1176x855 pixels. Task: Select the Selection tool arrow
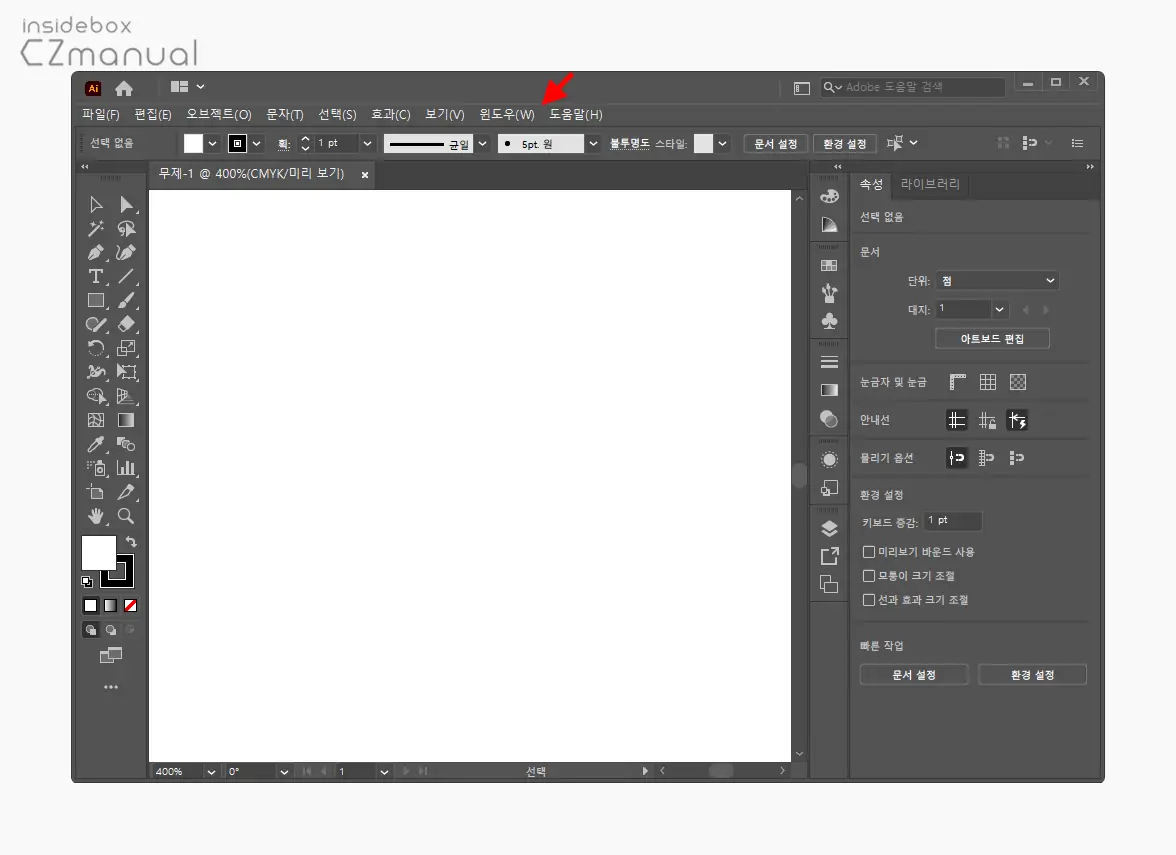(x=96, y=205)
